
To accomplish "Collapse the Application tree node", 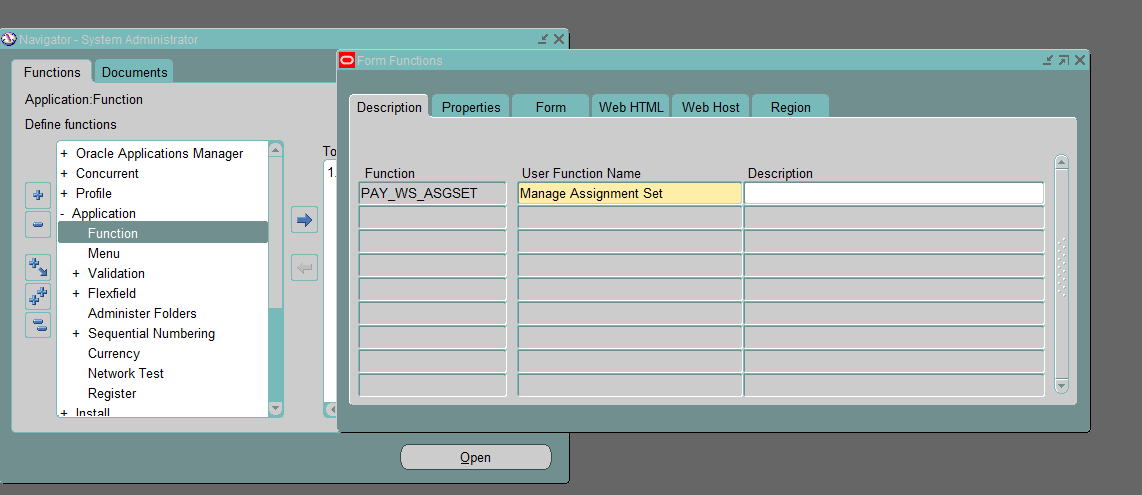I will point(63,214).
